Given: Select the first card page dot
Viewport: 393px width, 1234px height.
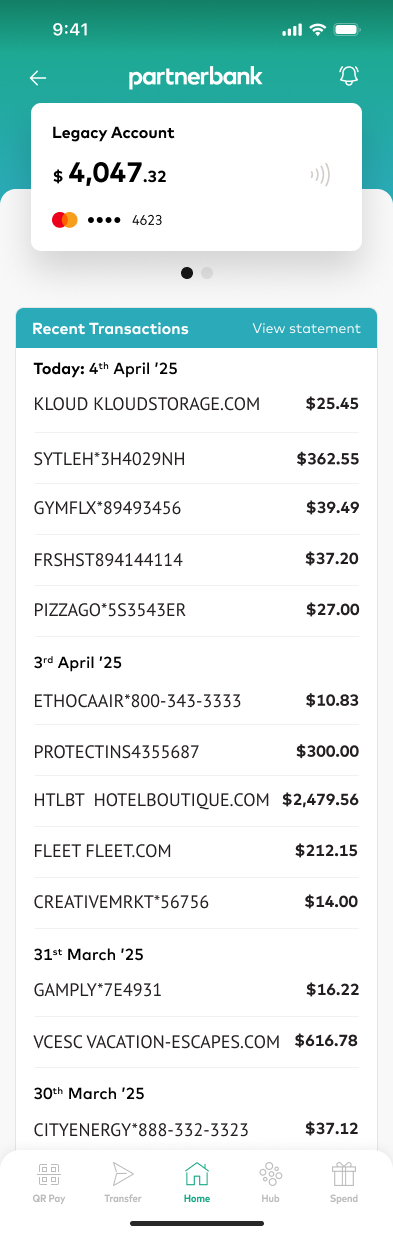Looking at the screenshot, I should [187, 272].
